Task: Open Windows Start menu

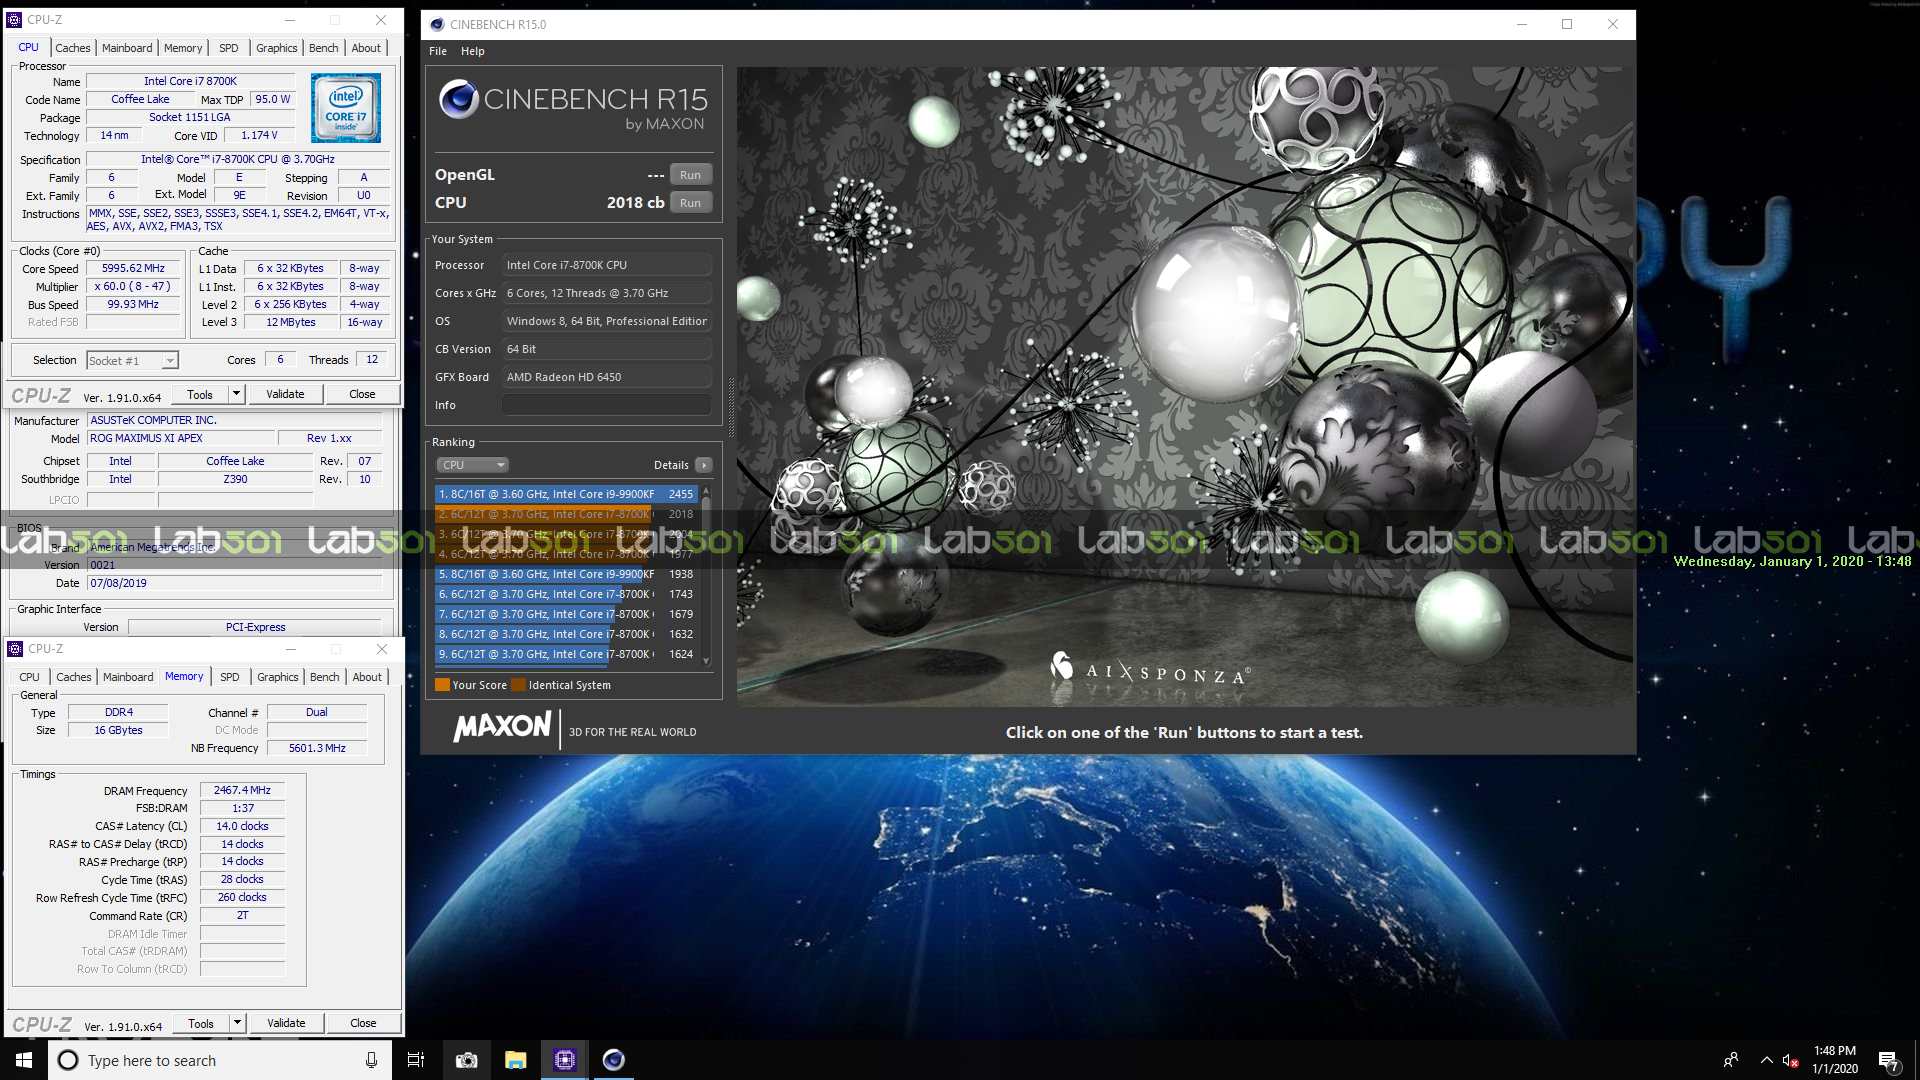Action: (x=24, y=1060)
